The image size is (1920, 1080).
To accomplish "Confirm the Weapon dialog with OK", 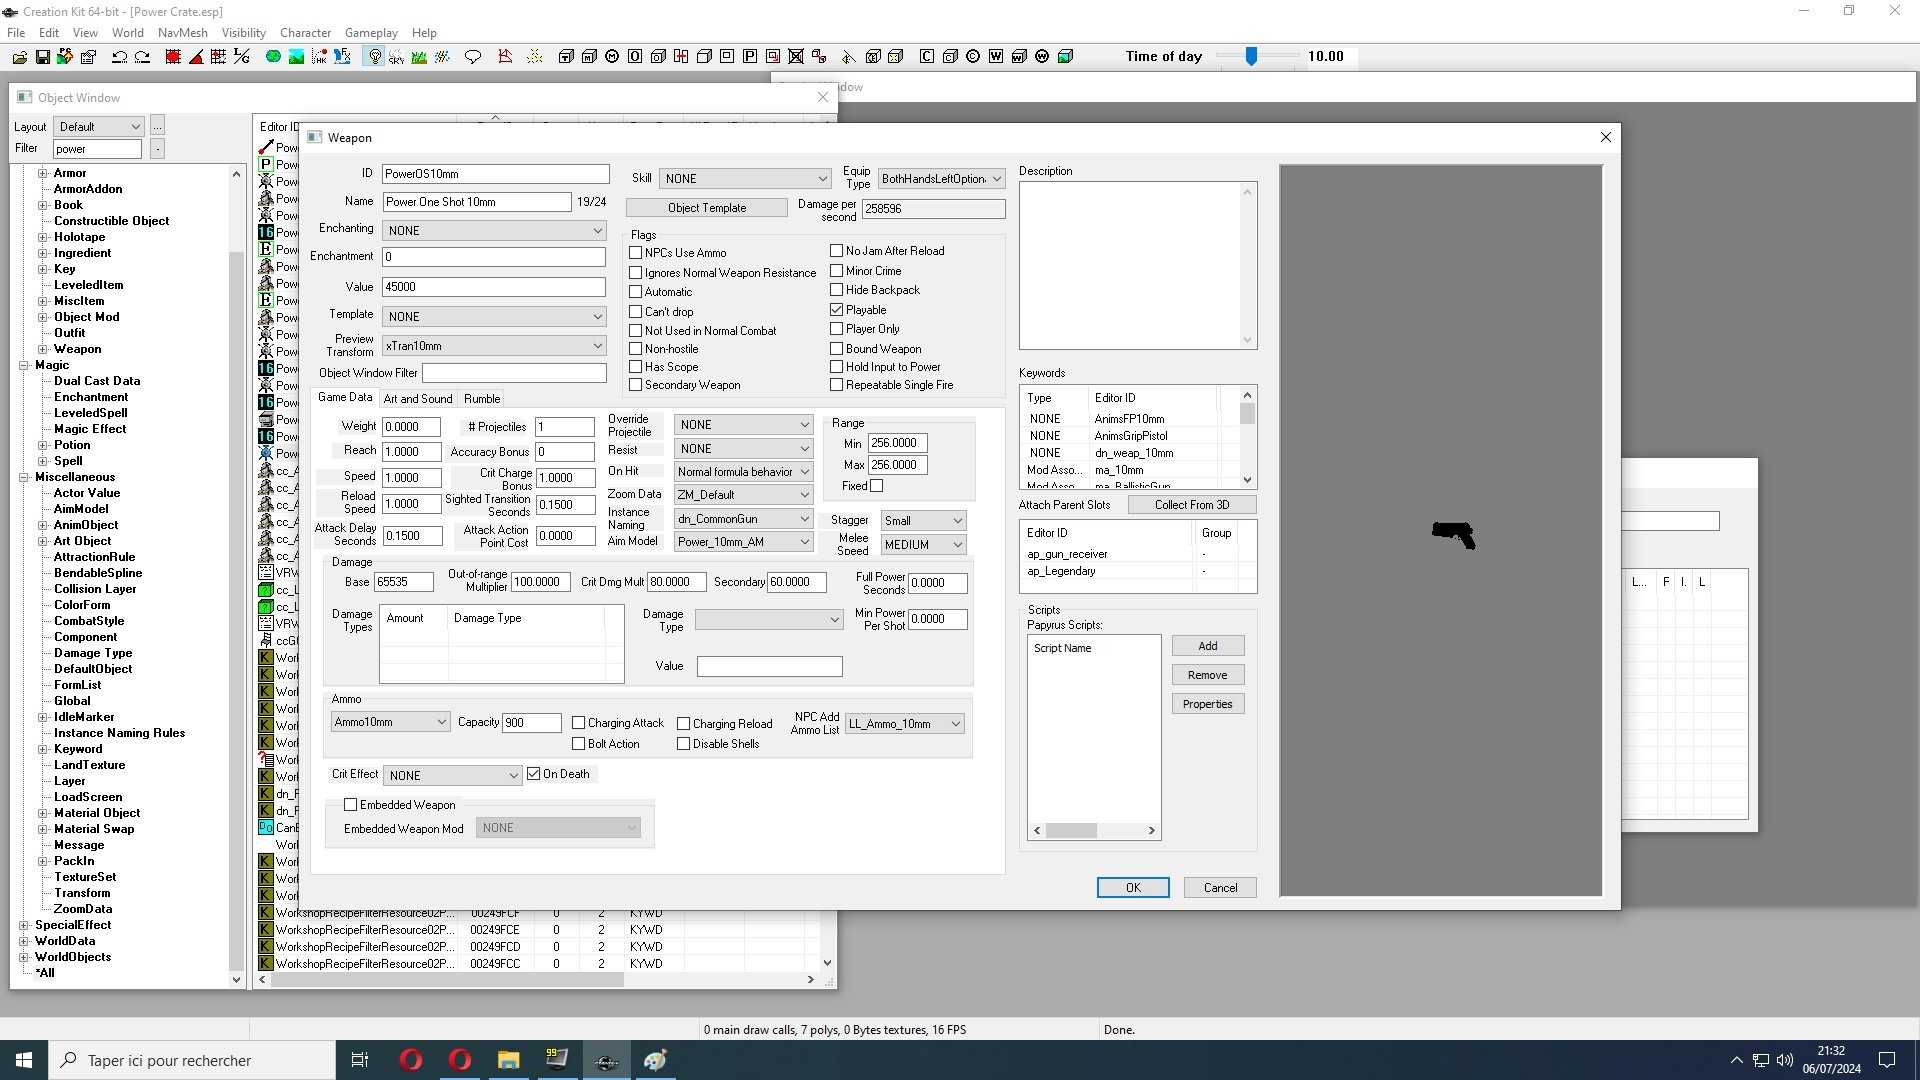I will (1133, 888).
